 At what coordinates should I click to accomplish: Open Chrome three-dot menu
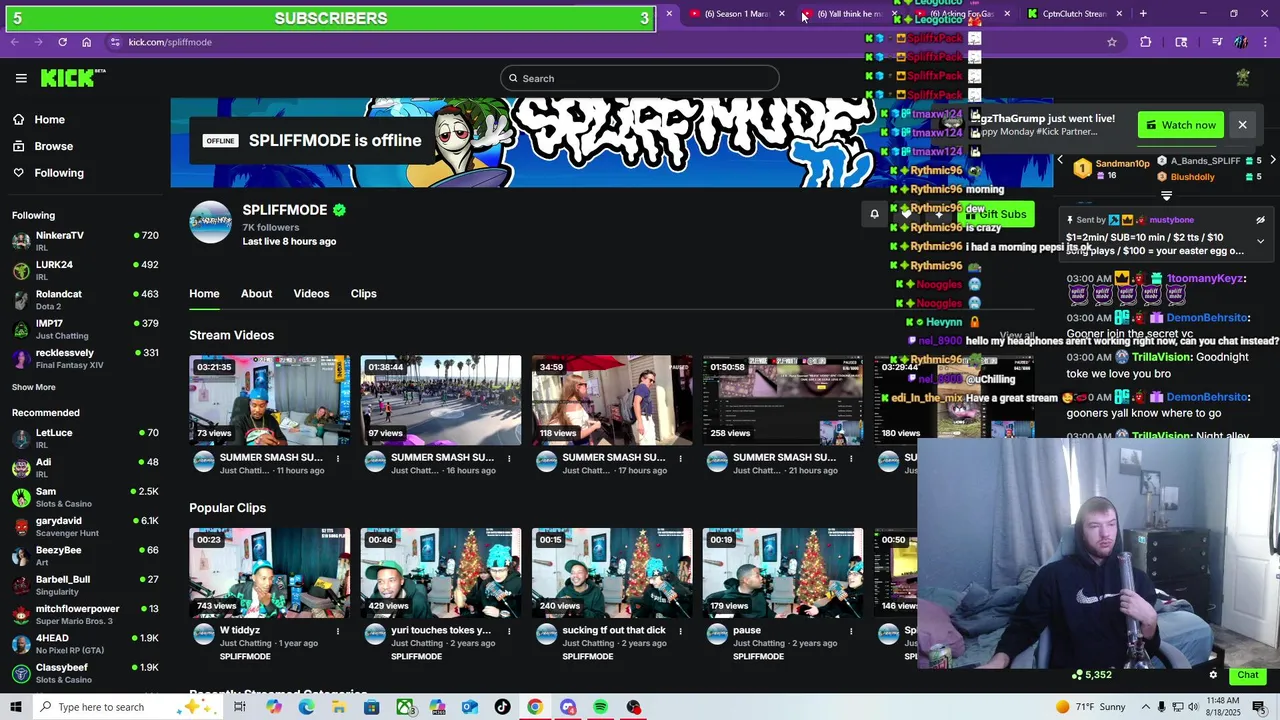(x=1265, y=42)
